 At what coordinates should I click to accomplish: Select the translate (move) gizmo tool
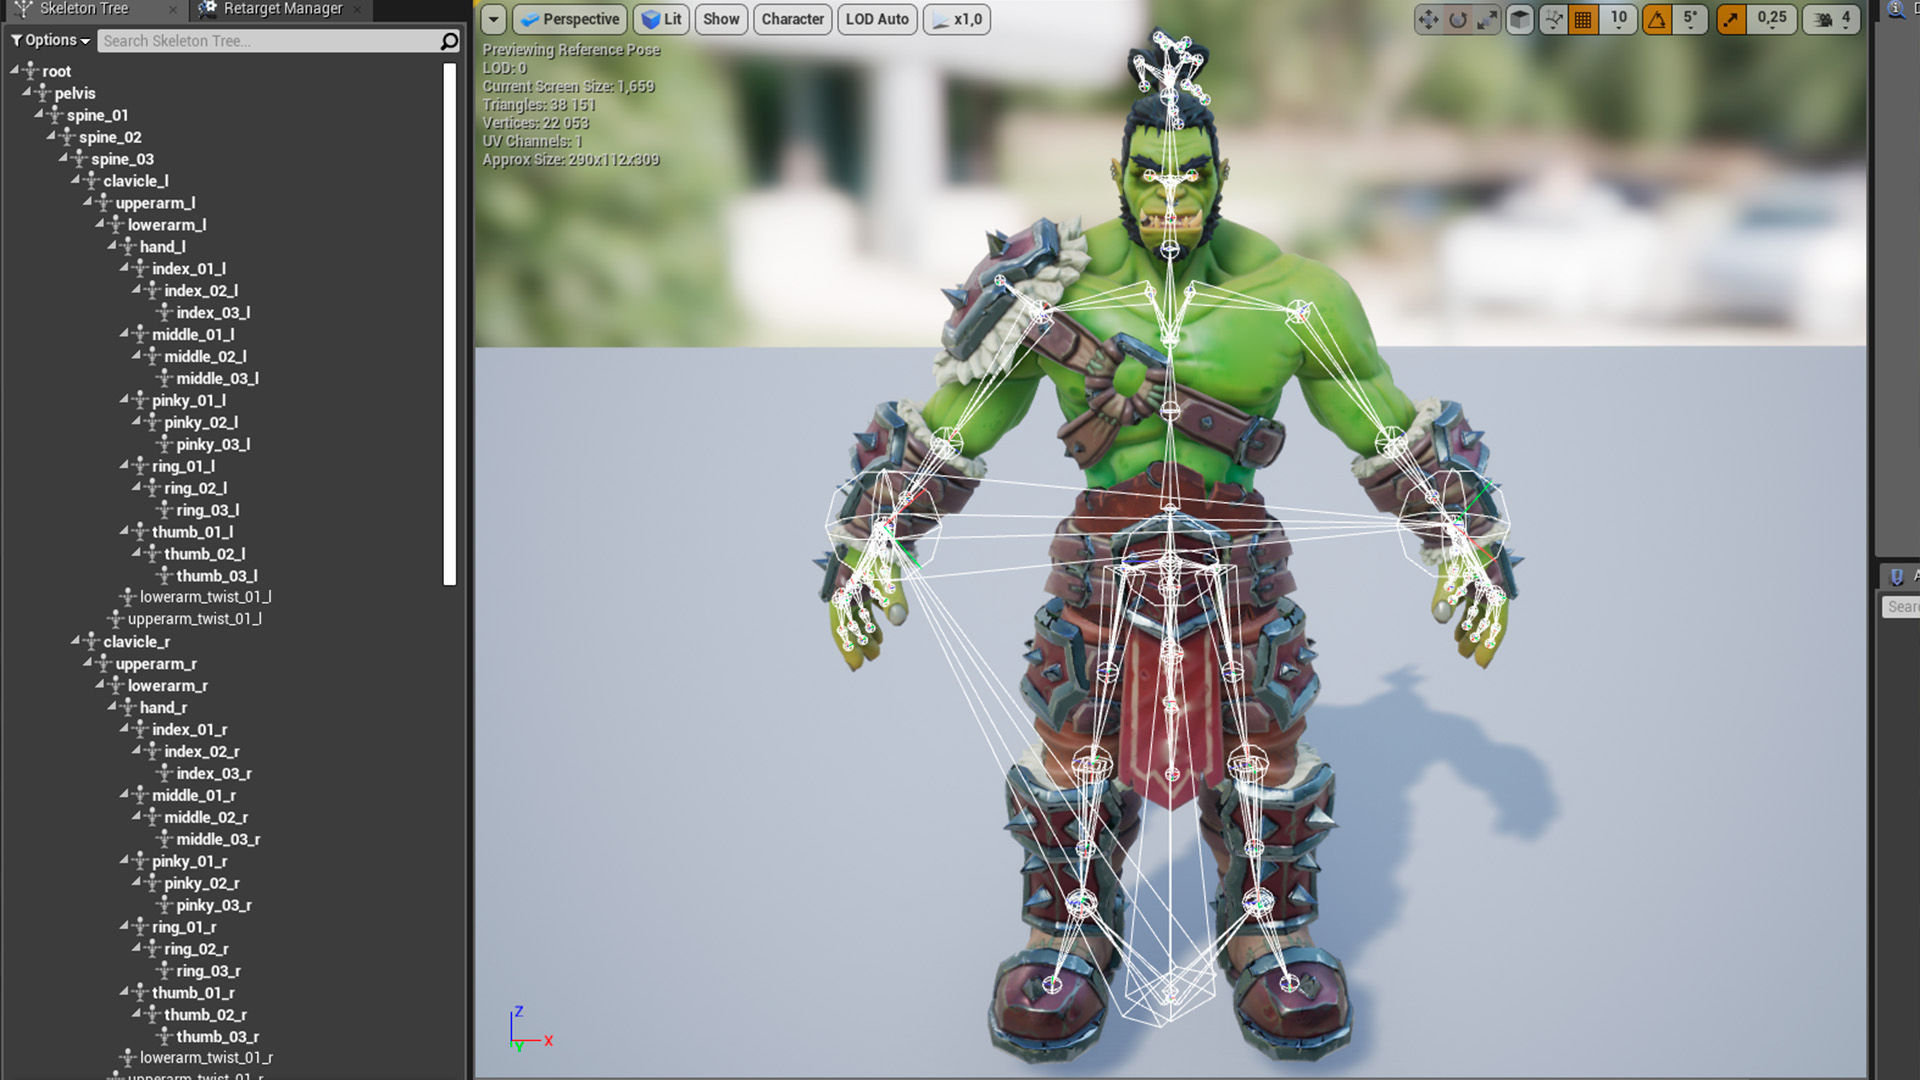[x=1428, y=19]
